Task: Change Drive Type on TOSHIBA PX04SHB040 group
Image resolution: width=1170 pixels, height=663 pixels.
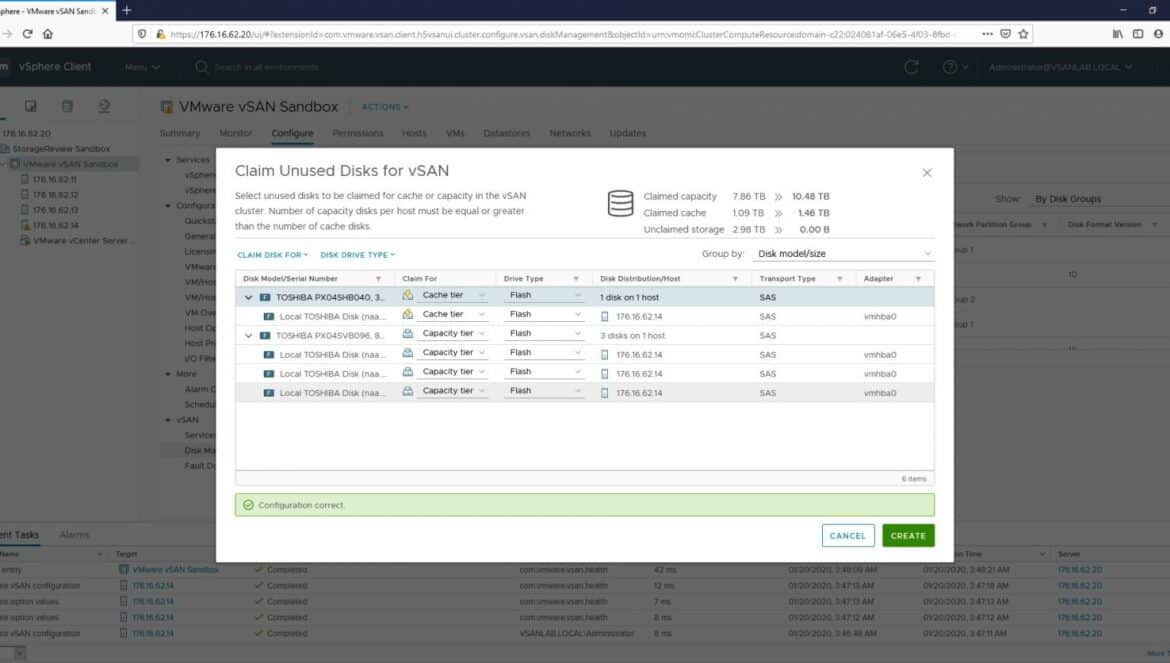Action: coord(544,295)
